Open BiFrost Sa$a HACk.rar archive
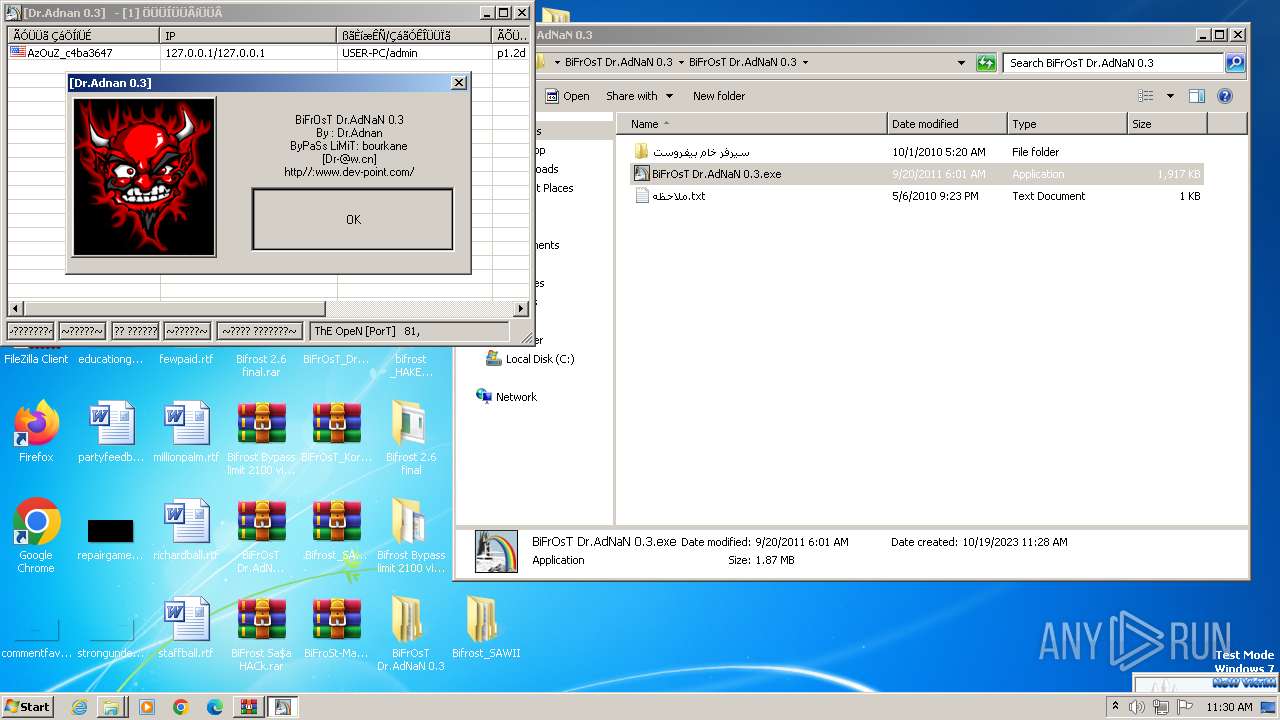 pos(261,634)
